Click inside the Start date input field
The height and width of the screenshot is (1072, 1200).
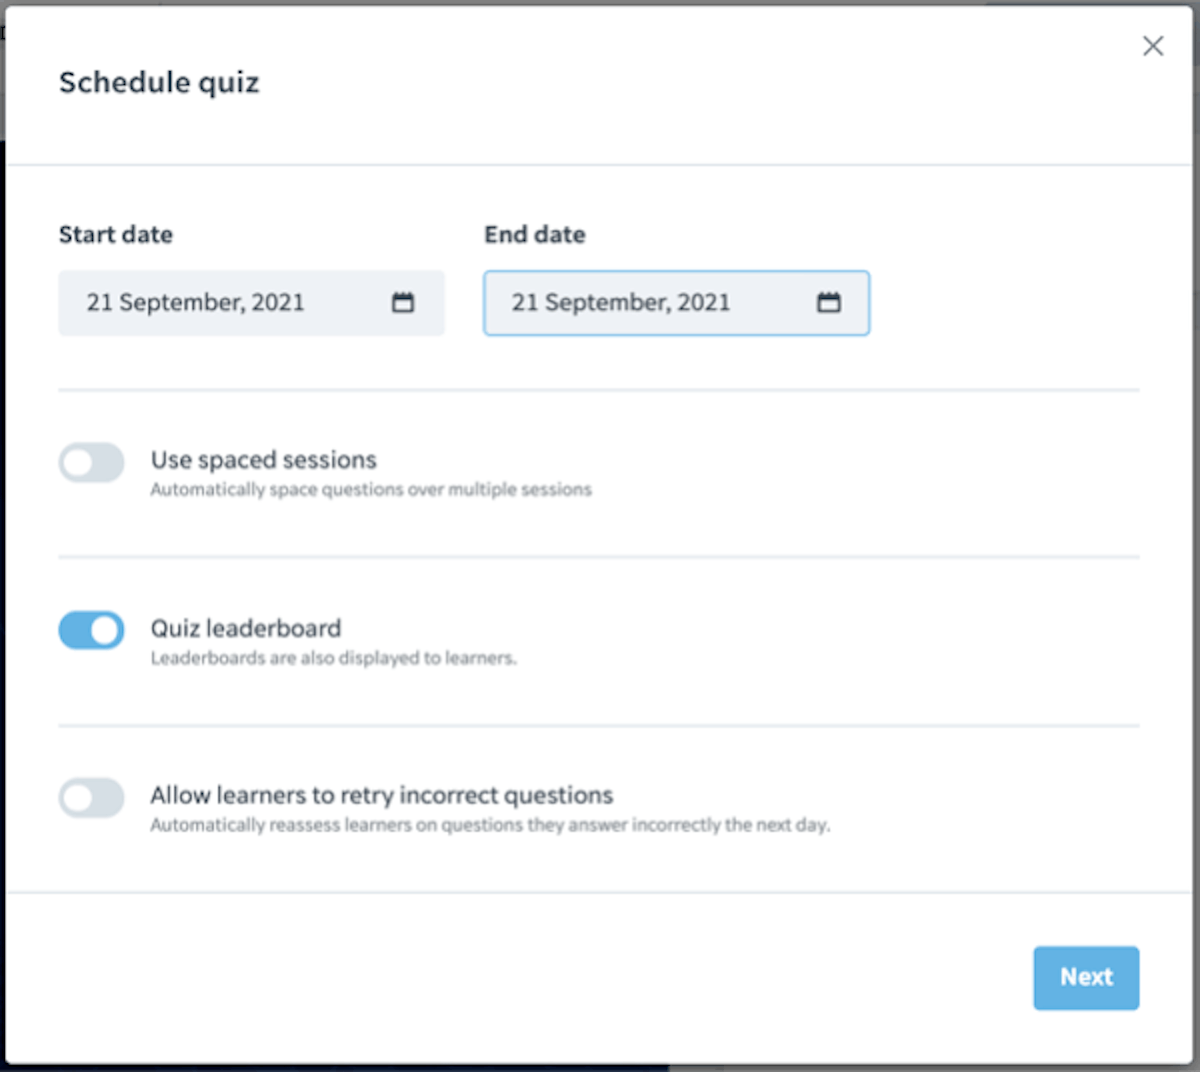point(251,303)
